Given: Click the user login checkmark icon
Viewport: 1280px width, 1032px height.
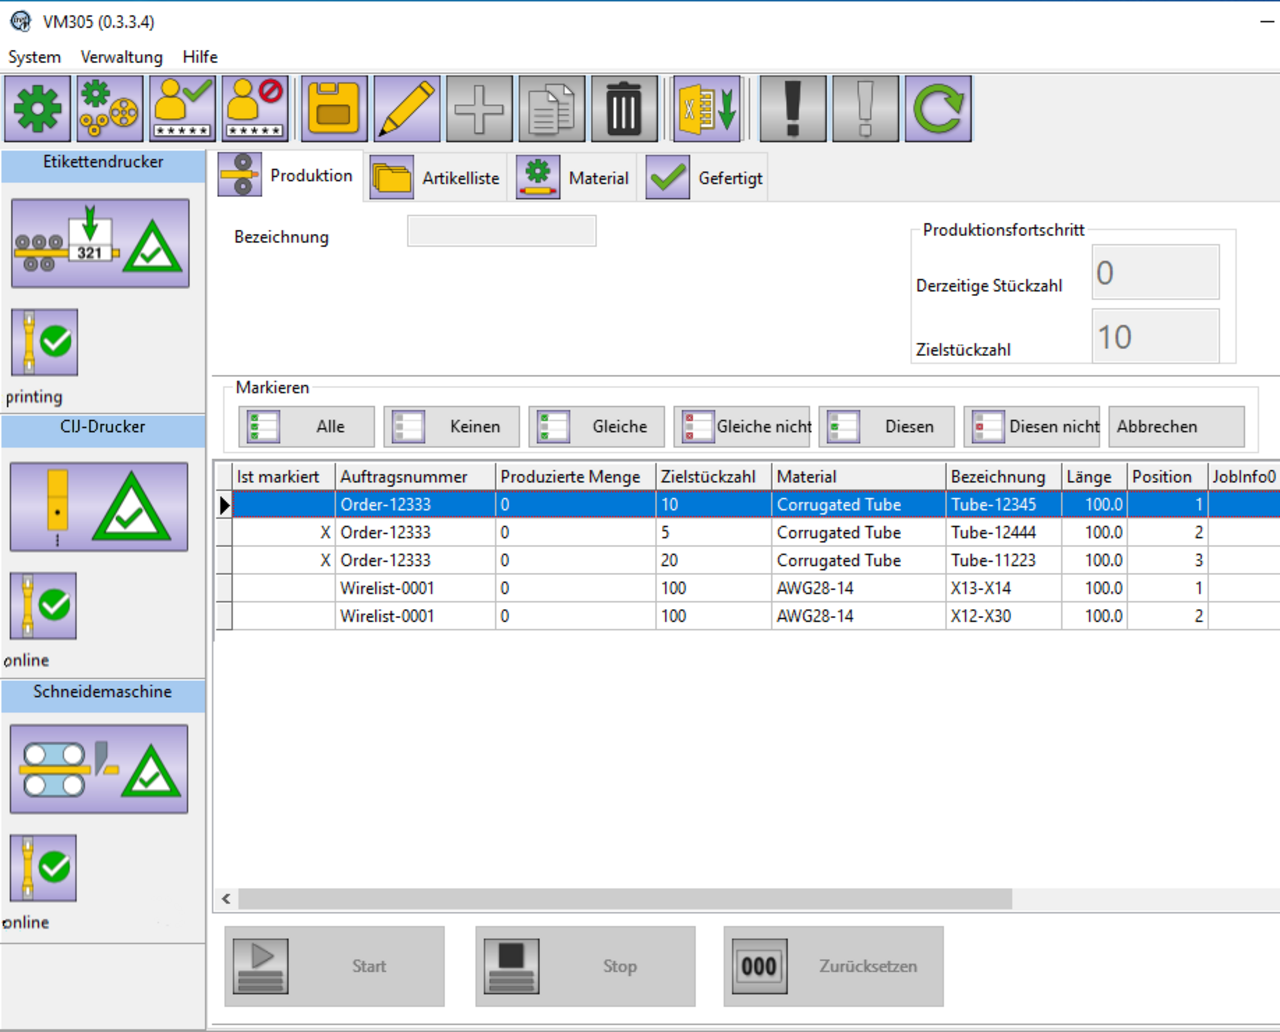Looking at the screenshot, I should coord(182,108).
